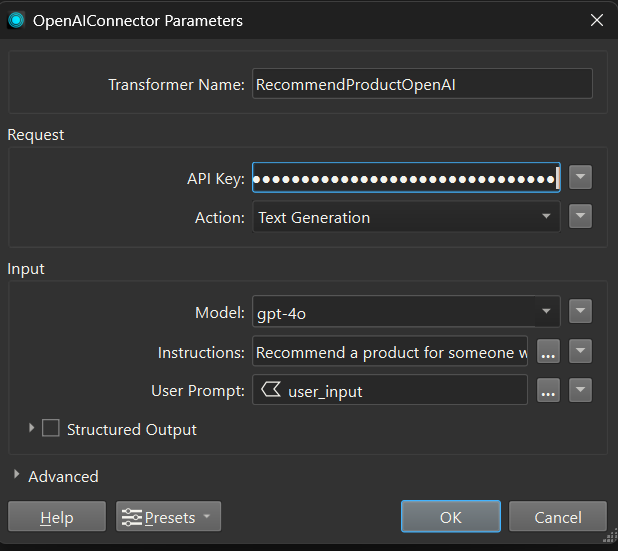Open the User Prompt editor ellipsis button

click(x=548, y=390)
